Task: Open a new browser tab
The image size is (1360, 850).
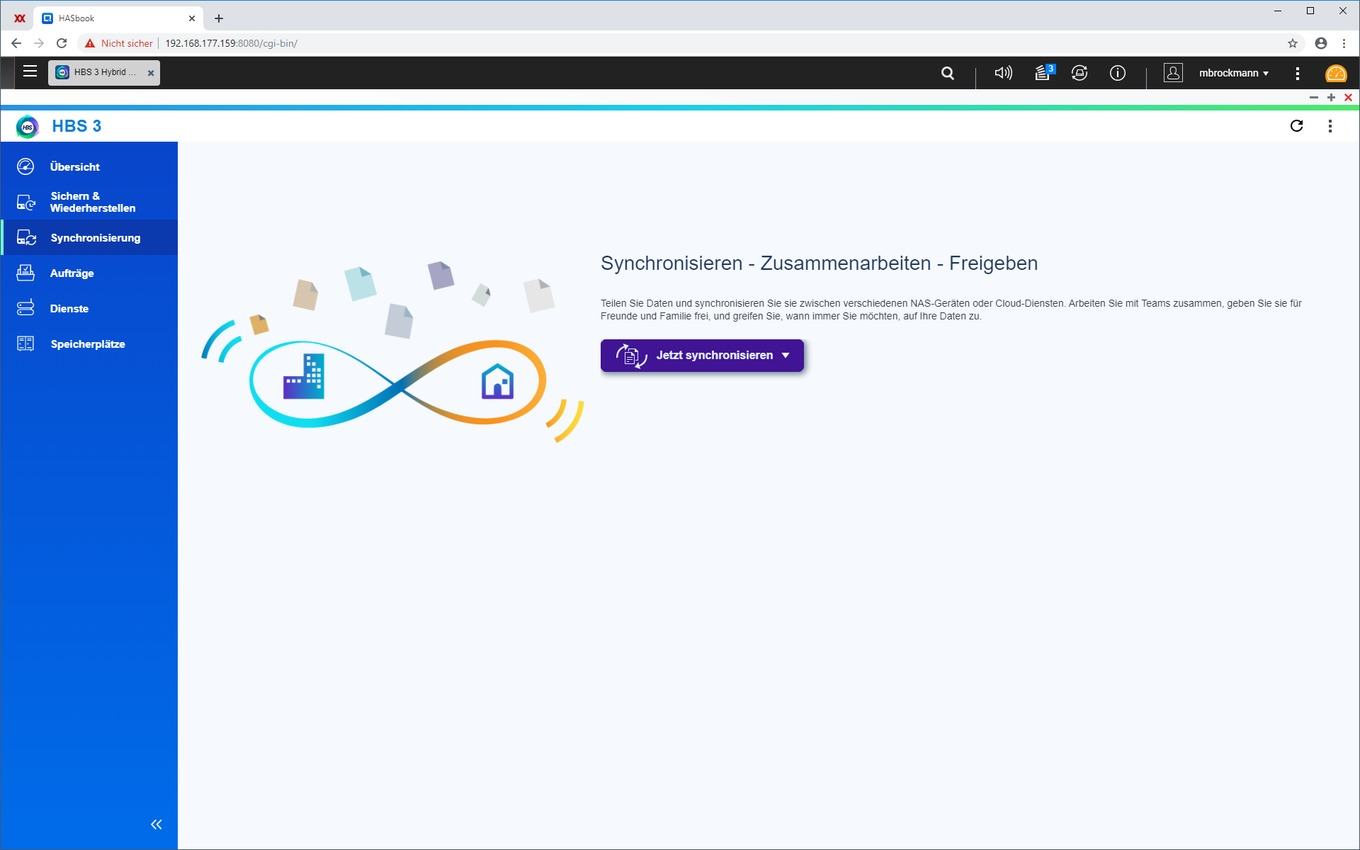Action: click(x=219, y=18)
